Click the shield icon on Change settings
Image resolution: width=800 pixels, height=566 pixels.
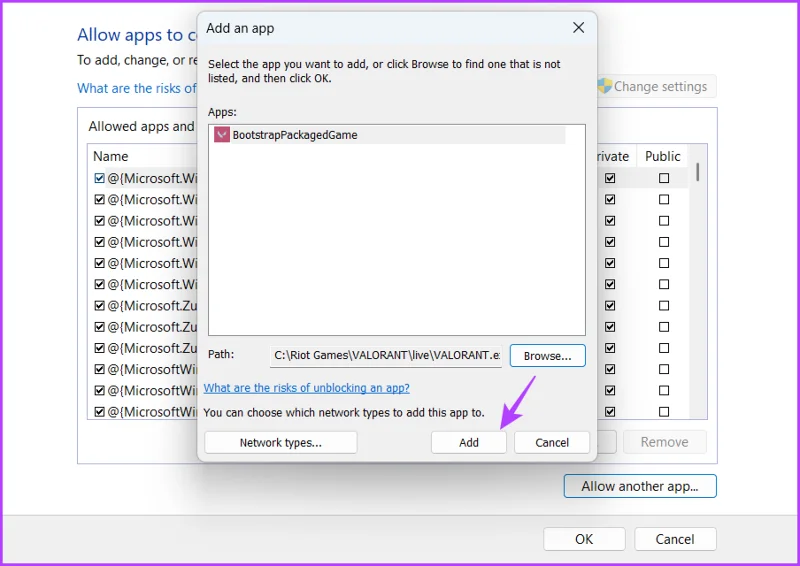(x=605, y=86)
